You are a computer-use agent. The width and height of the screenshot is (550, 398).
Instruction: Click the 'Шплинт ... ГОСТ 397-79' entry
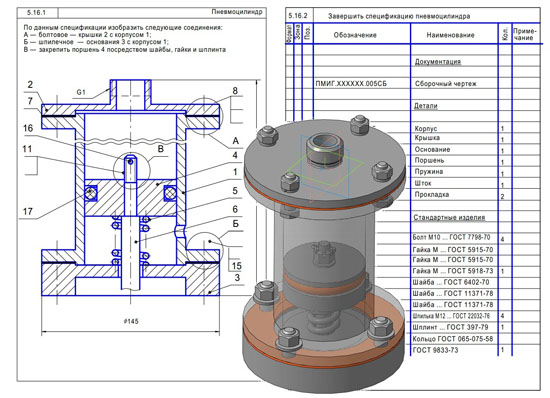[x=450, y=327]
